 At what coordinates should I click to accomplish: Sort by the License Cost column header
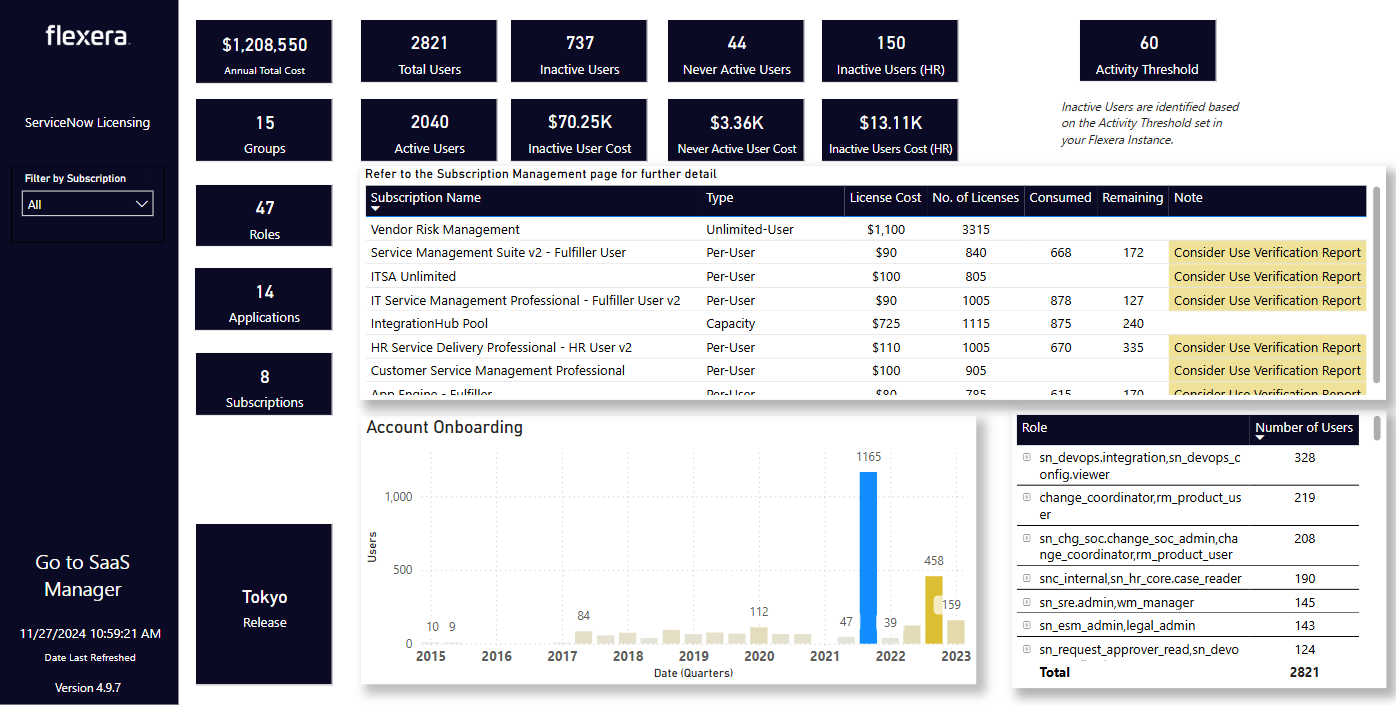click(x=885, y=198)
